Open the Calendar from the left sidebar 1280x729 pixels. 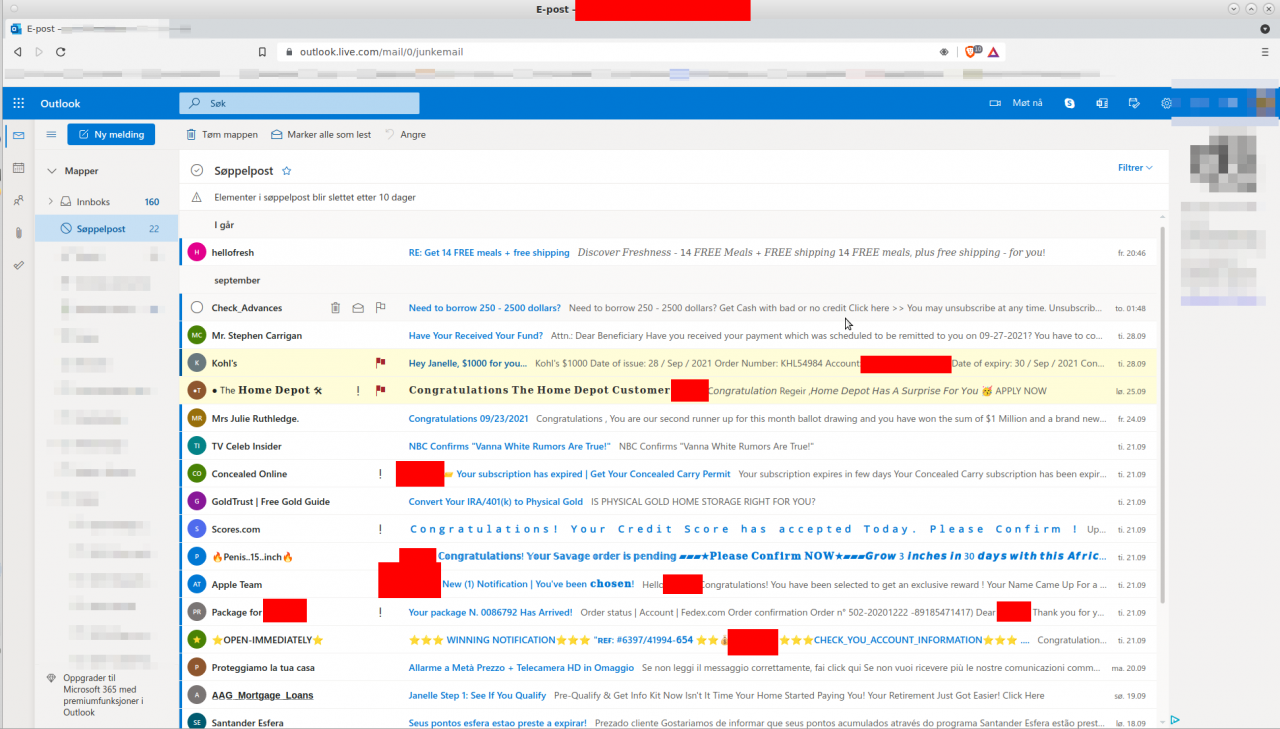click(x=17, y=167)
